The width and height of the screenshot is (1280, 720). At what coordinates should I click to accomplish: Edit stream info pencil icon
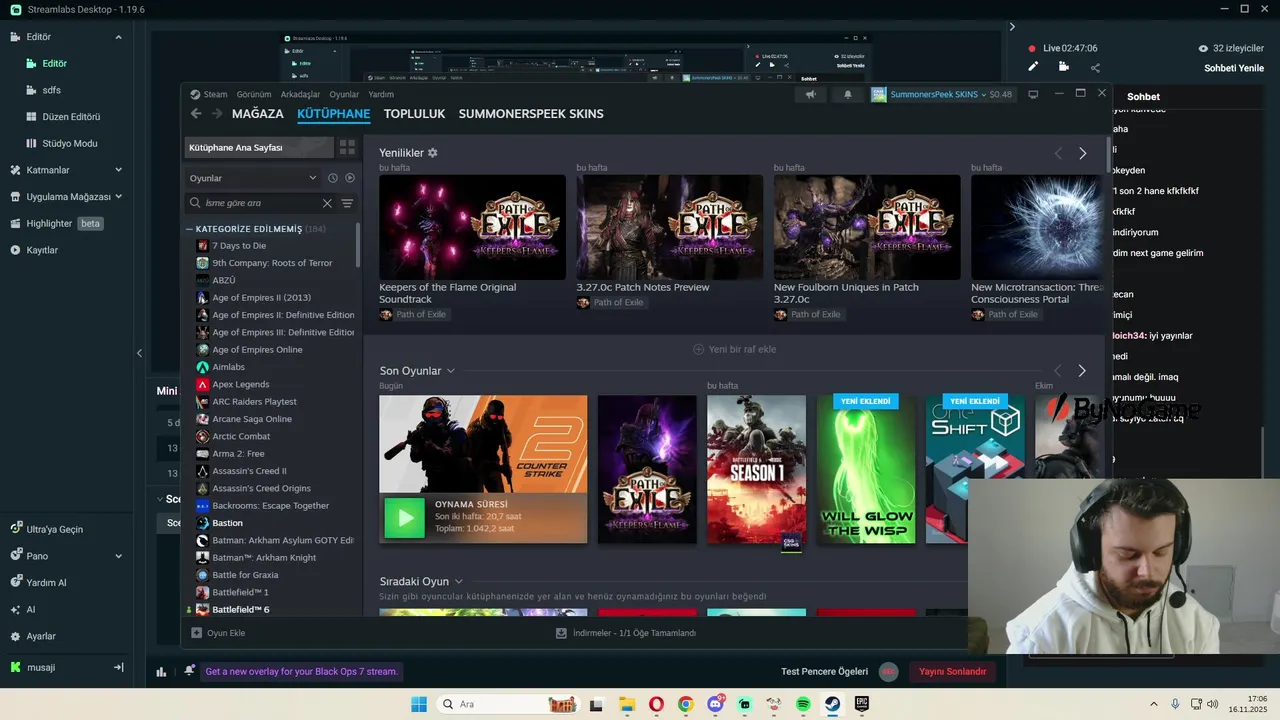[x=1033, y=67]
